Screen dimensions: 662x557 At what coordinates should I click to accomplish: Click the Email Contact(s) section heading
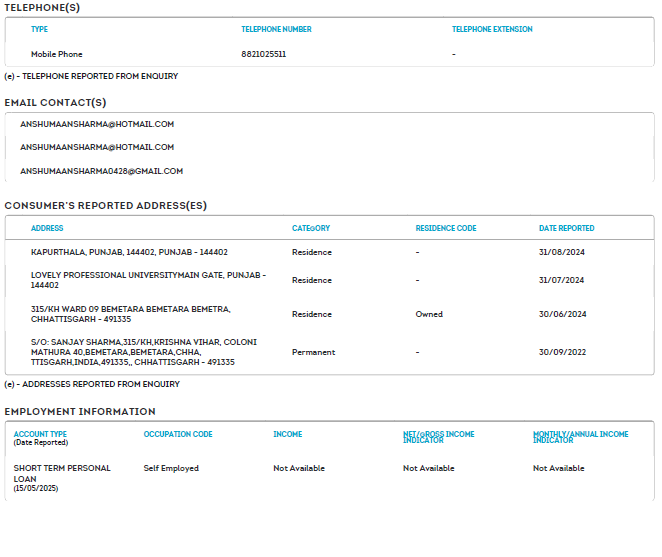tap(55, 102)
